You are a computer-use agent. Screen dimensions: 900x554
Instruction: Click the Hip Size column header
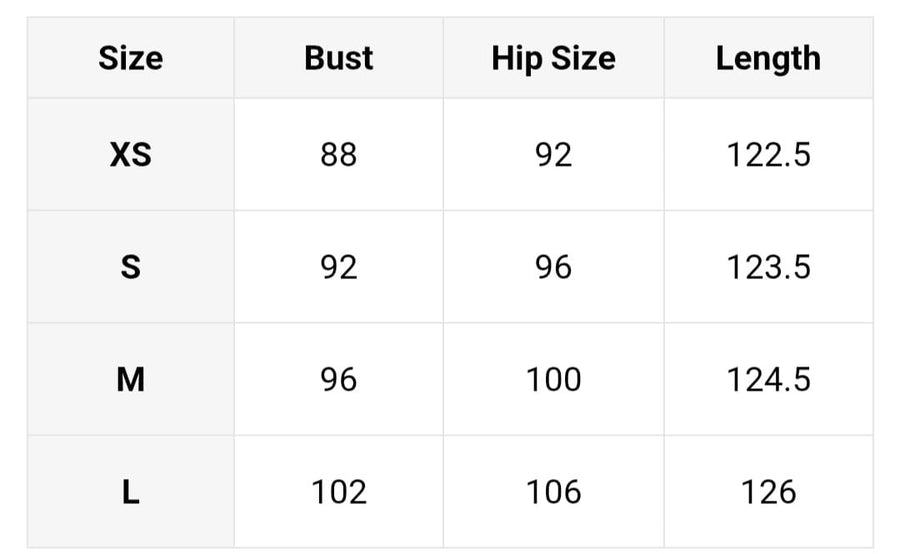click(x=553, y=59)
